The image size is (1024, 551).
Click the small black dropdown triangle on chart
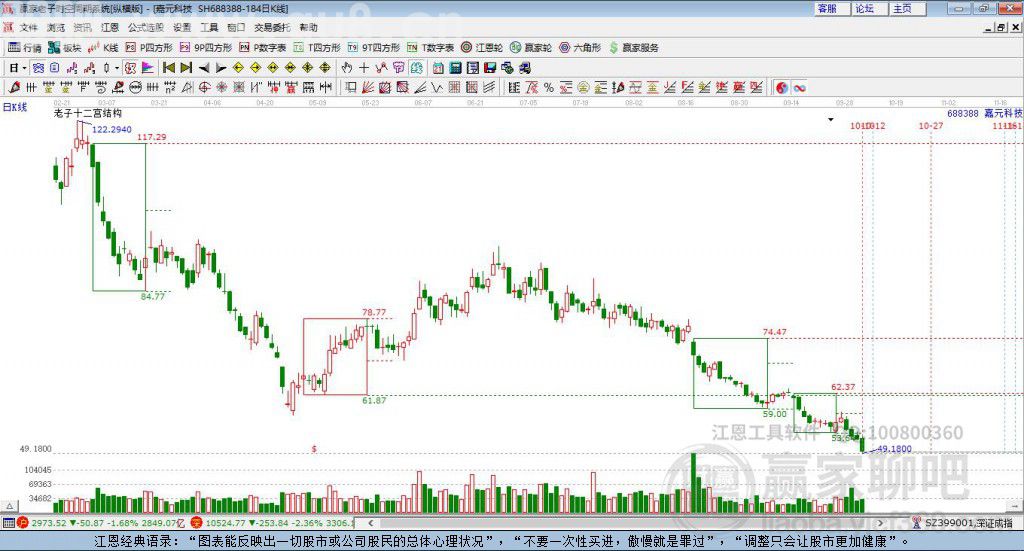831,119
